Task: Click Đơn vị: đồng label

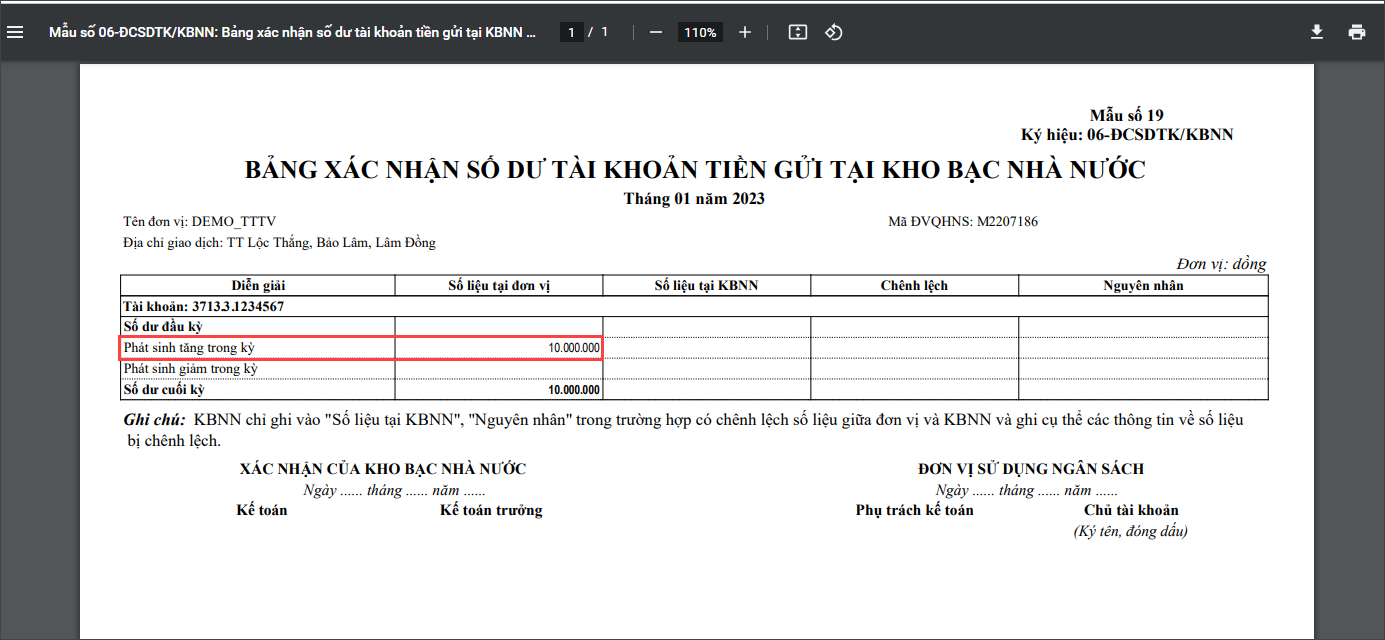Action: 1221,264
